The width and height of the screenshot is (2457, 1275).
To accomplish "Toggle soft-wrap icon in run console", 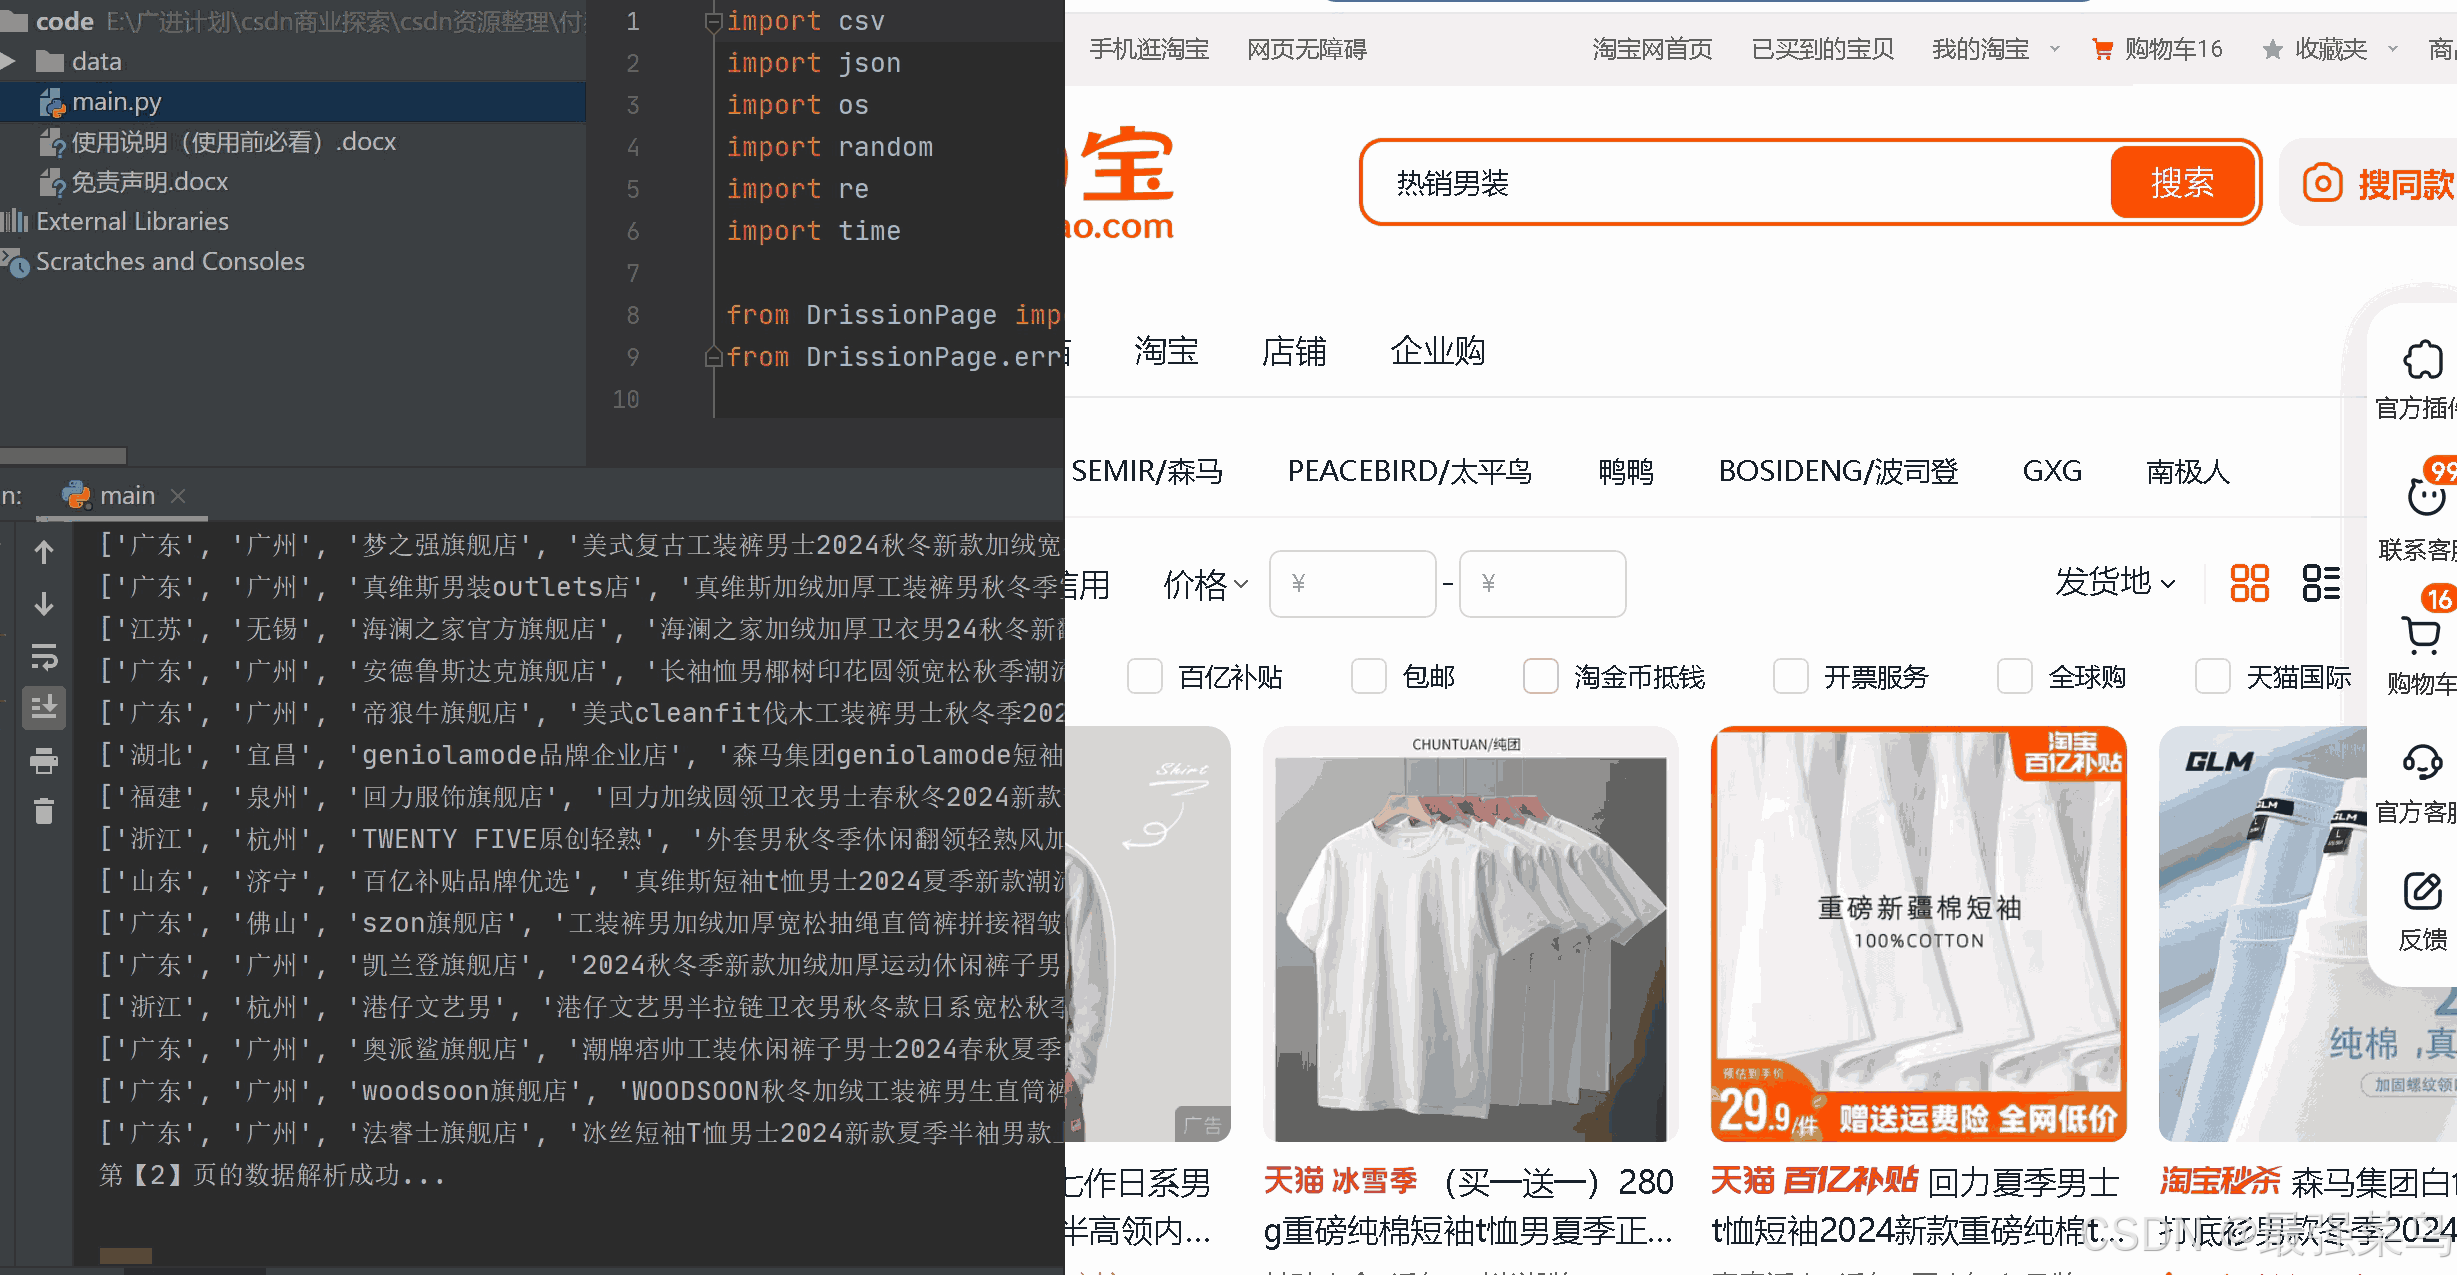I will pos(44,656).
